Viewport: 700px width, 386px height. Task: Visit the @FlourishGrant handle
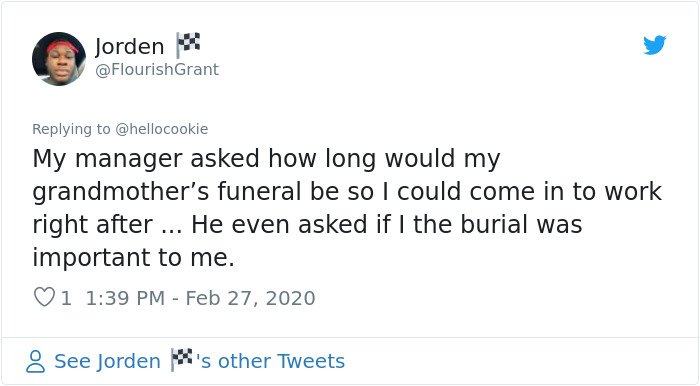point(157,70)
